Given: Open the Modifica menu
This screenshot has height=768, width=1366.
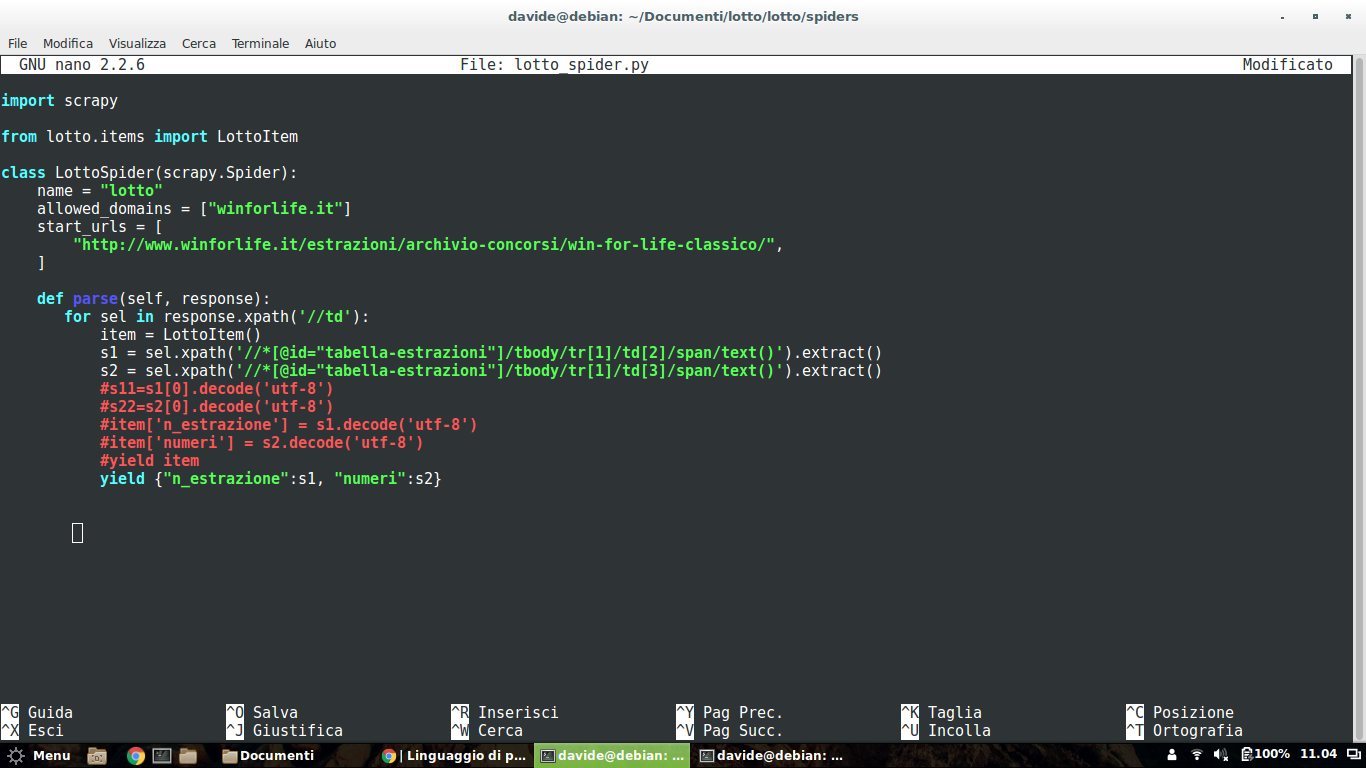Looking at the screenshot, I should tap(68, 43).
